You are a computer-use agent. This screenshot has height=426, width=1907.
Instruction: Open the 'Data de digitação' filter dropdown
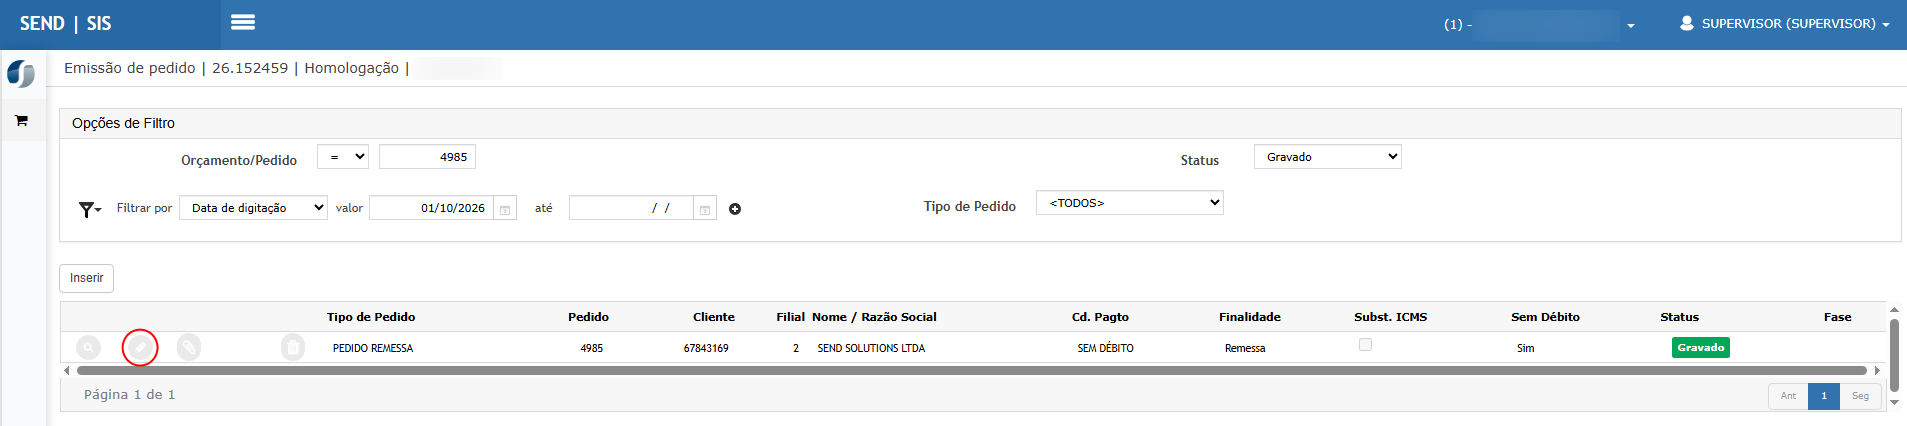253,208
